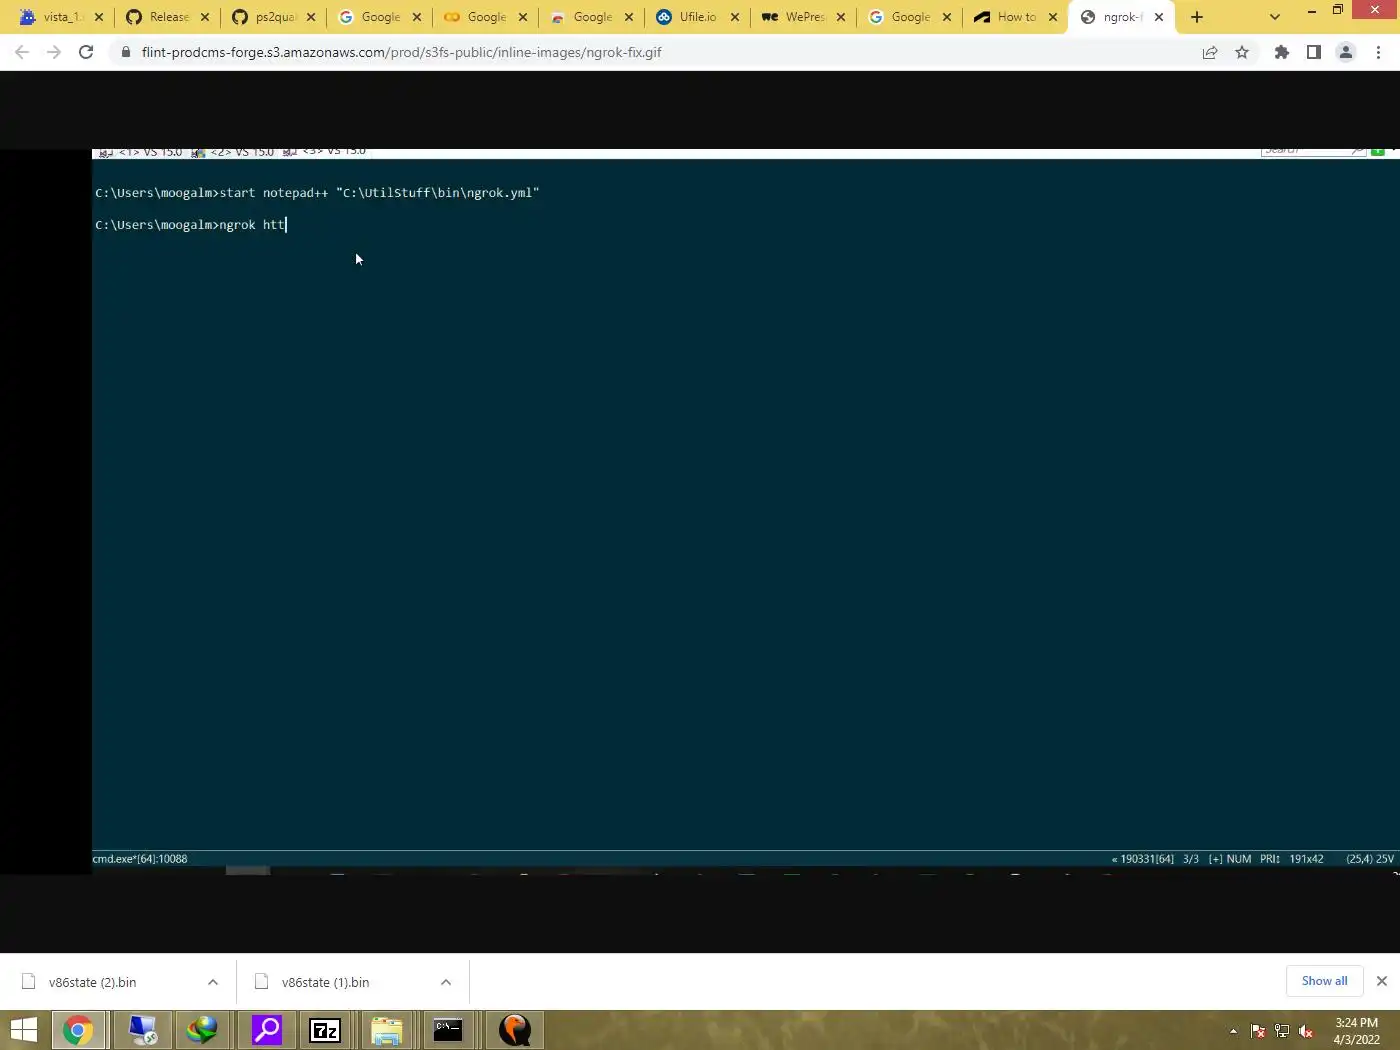This screenshot has height=1050, width=1400.
Task: Switch to the Ufile.io tab
Action: [698, 17]
